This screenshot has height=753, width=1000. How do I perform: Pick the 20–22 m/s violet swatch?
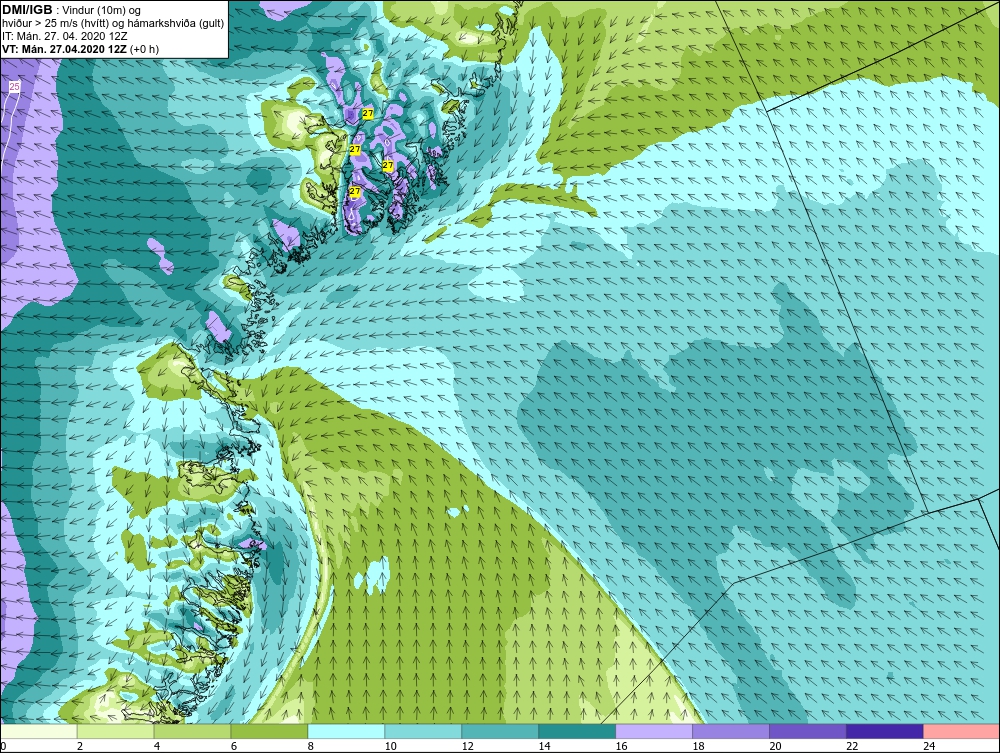click(x=807, y=731)
